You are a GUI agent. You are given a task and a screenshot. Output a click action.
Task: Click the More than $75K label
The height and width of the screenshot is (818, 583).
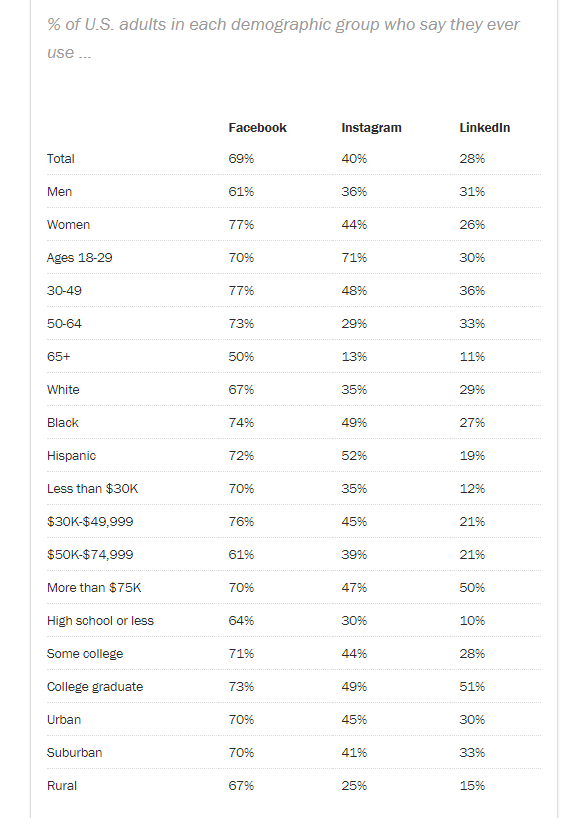[x=94, y=588]
